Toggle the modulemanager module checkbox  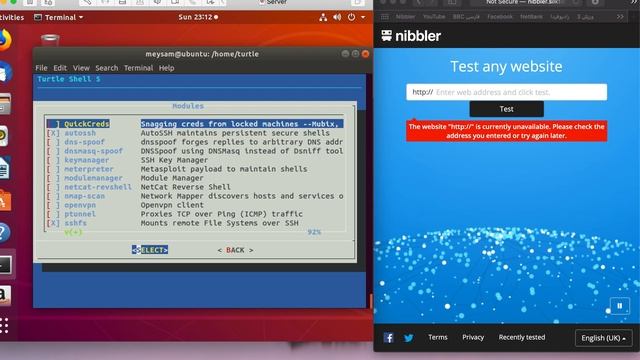coord(53,178)
